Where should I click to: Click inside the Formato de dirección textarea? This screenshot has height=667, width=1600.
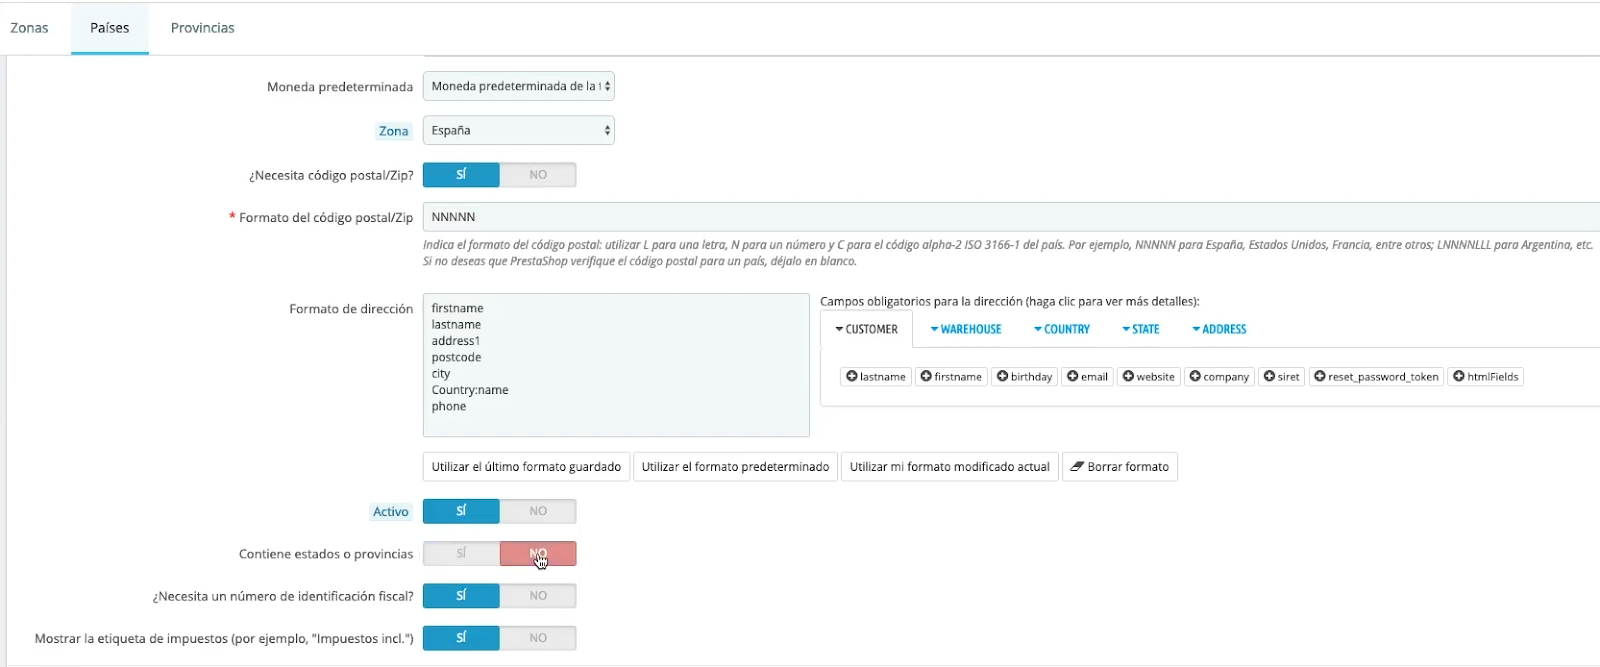tap(616, 365)
